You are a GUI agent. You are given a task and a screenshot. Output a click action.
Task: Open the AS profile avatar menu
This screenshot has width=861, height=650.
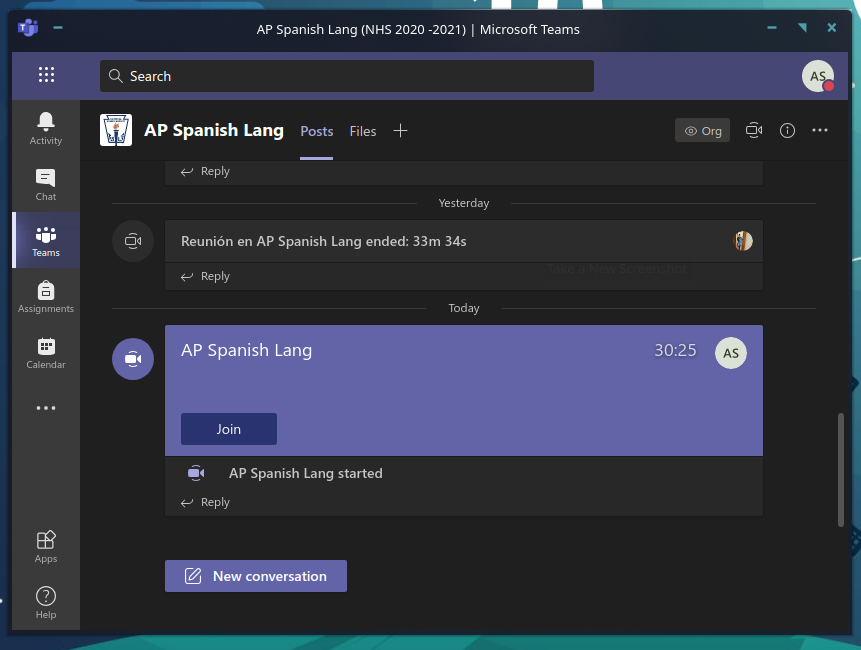[818, 76]
